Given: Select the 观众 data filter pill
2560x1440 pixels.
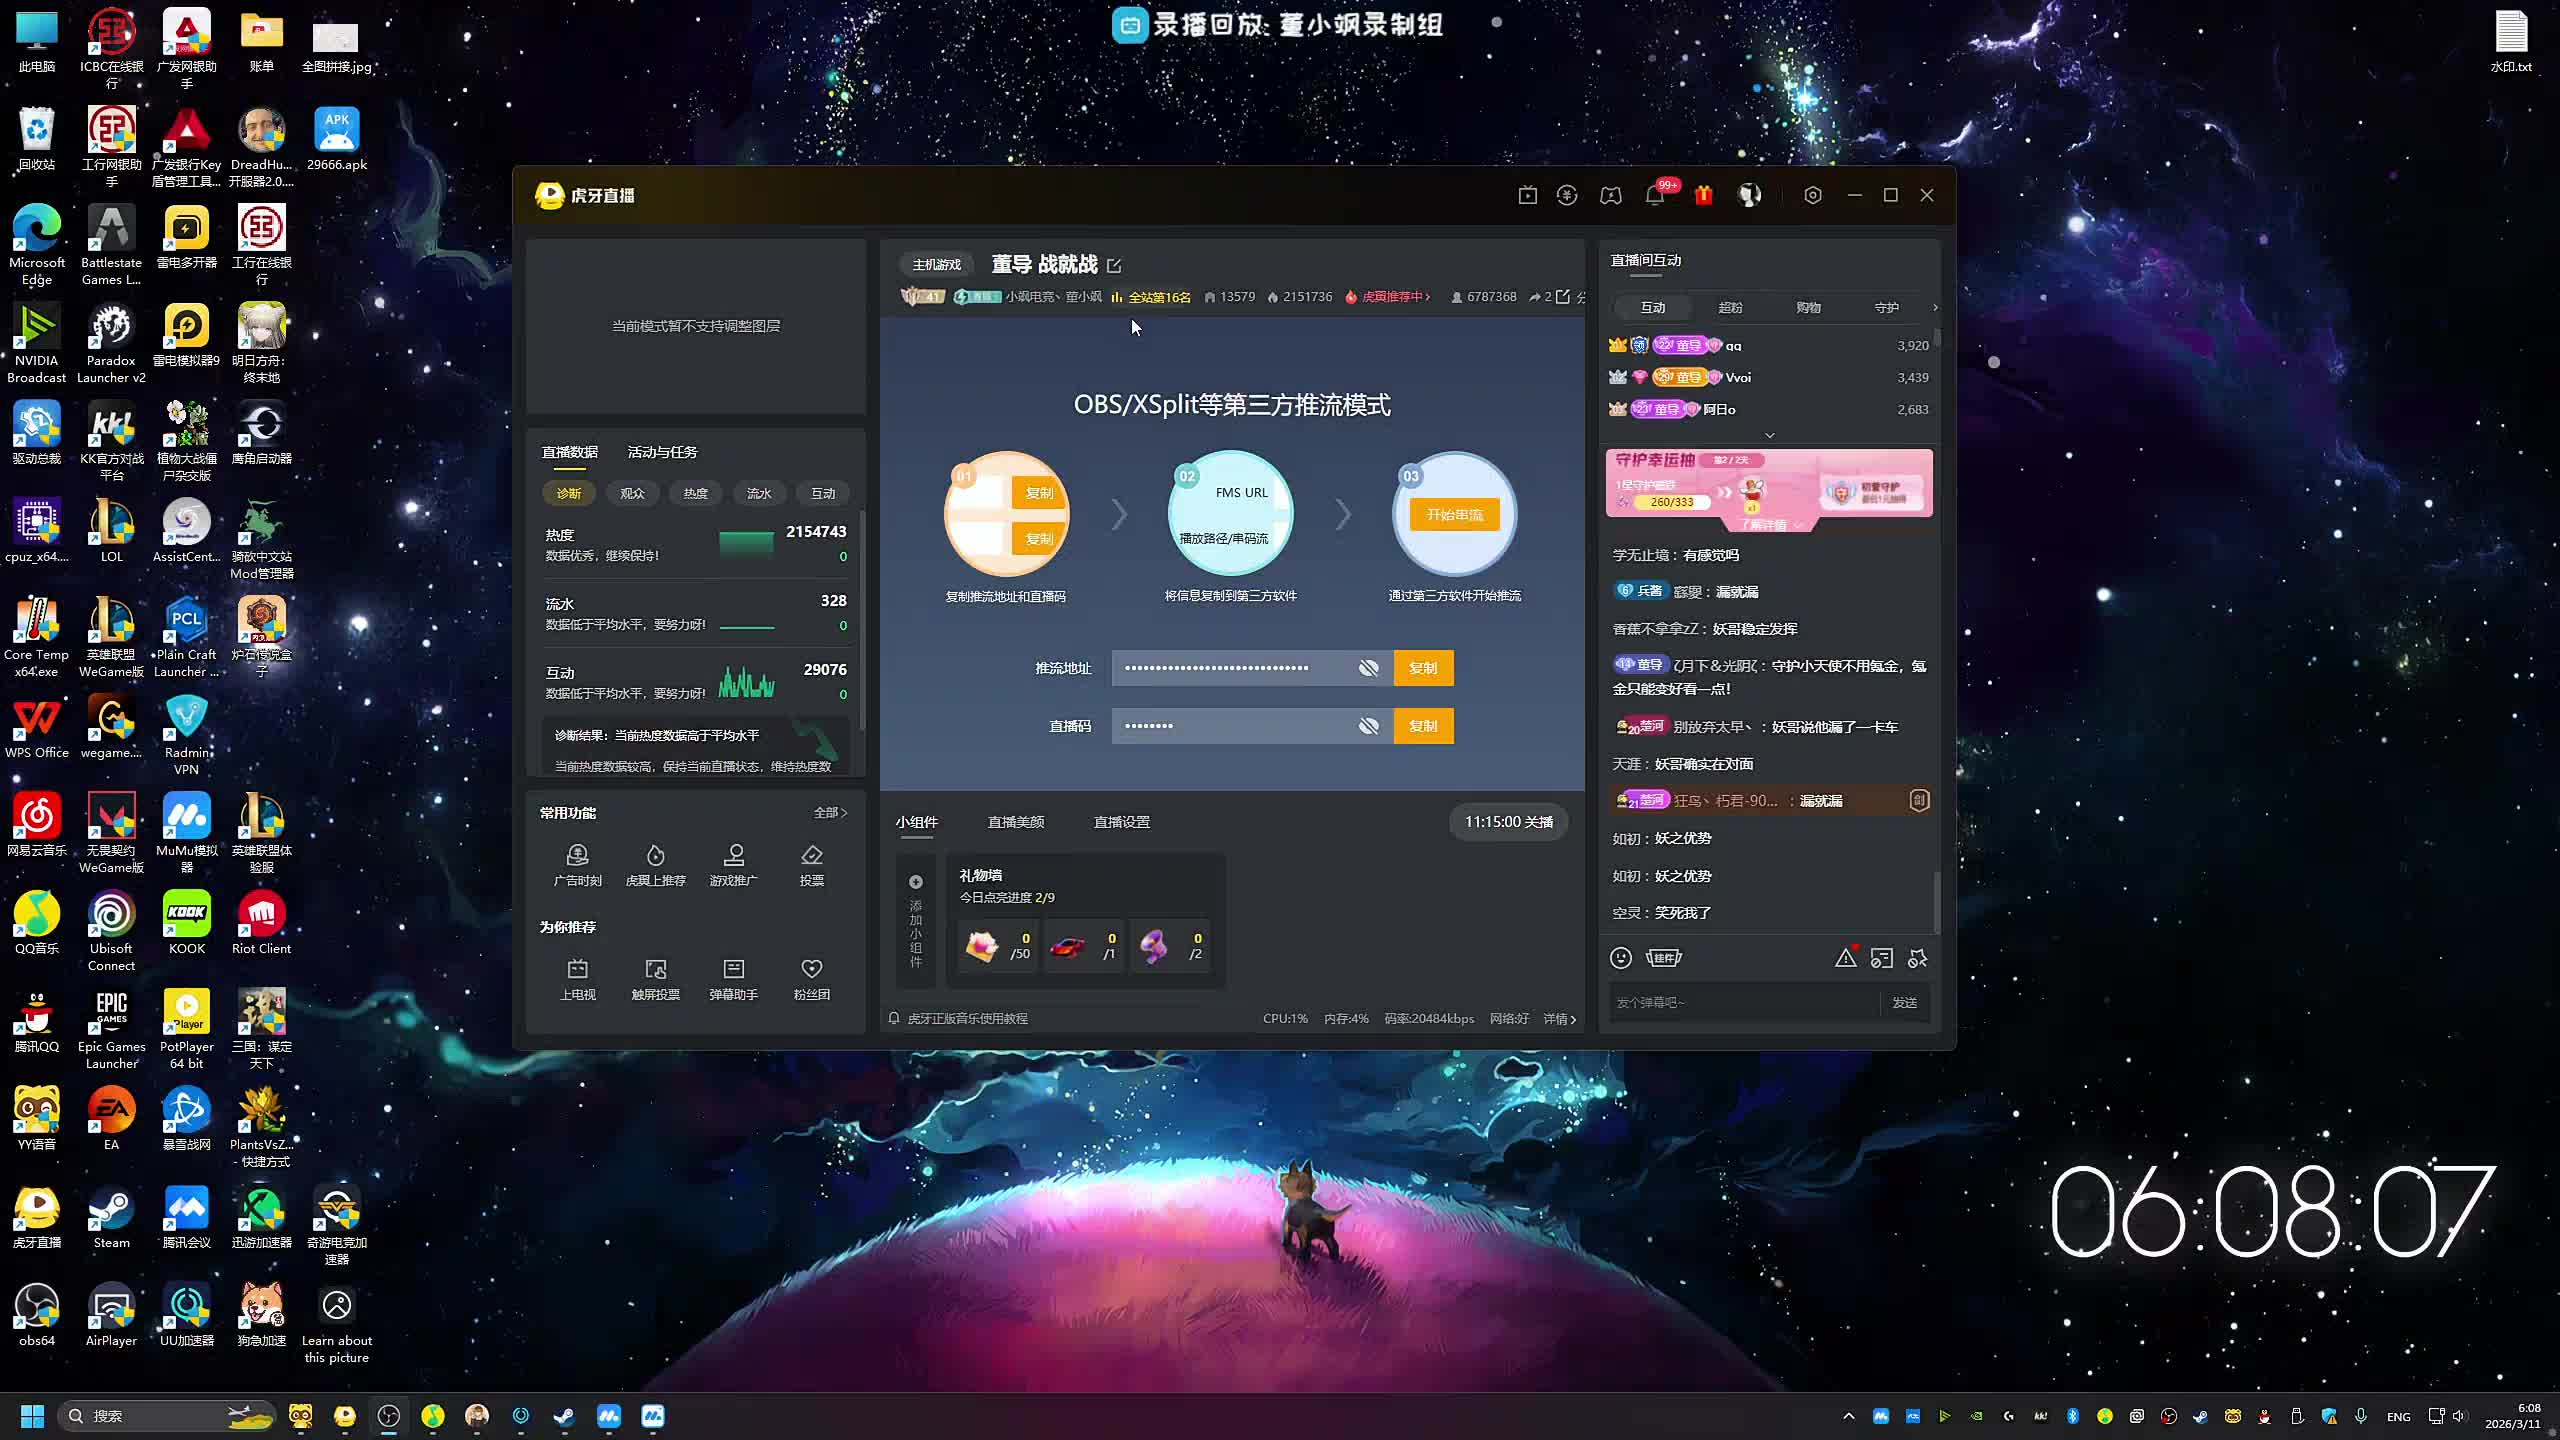Looking at the screenshot, I should pos(632,493).
